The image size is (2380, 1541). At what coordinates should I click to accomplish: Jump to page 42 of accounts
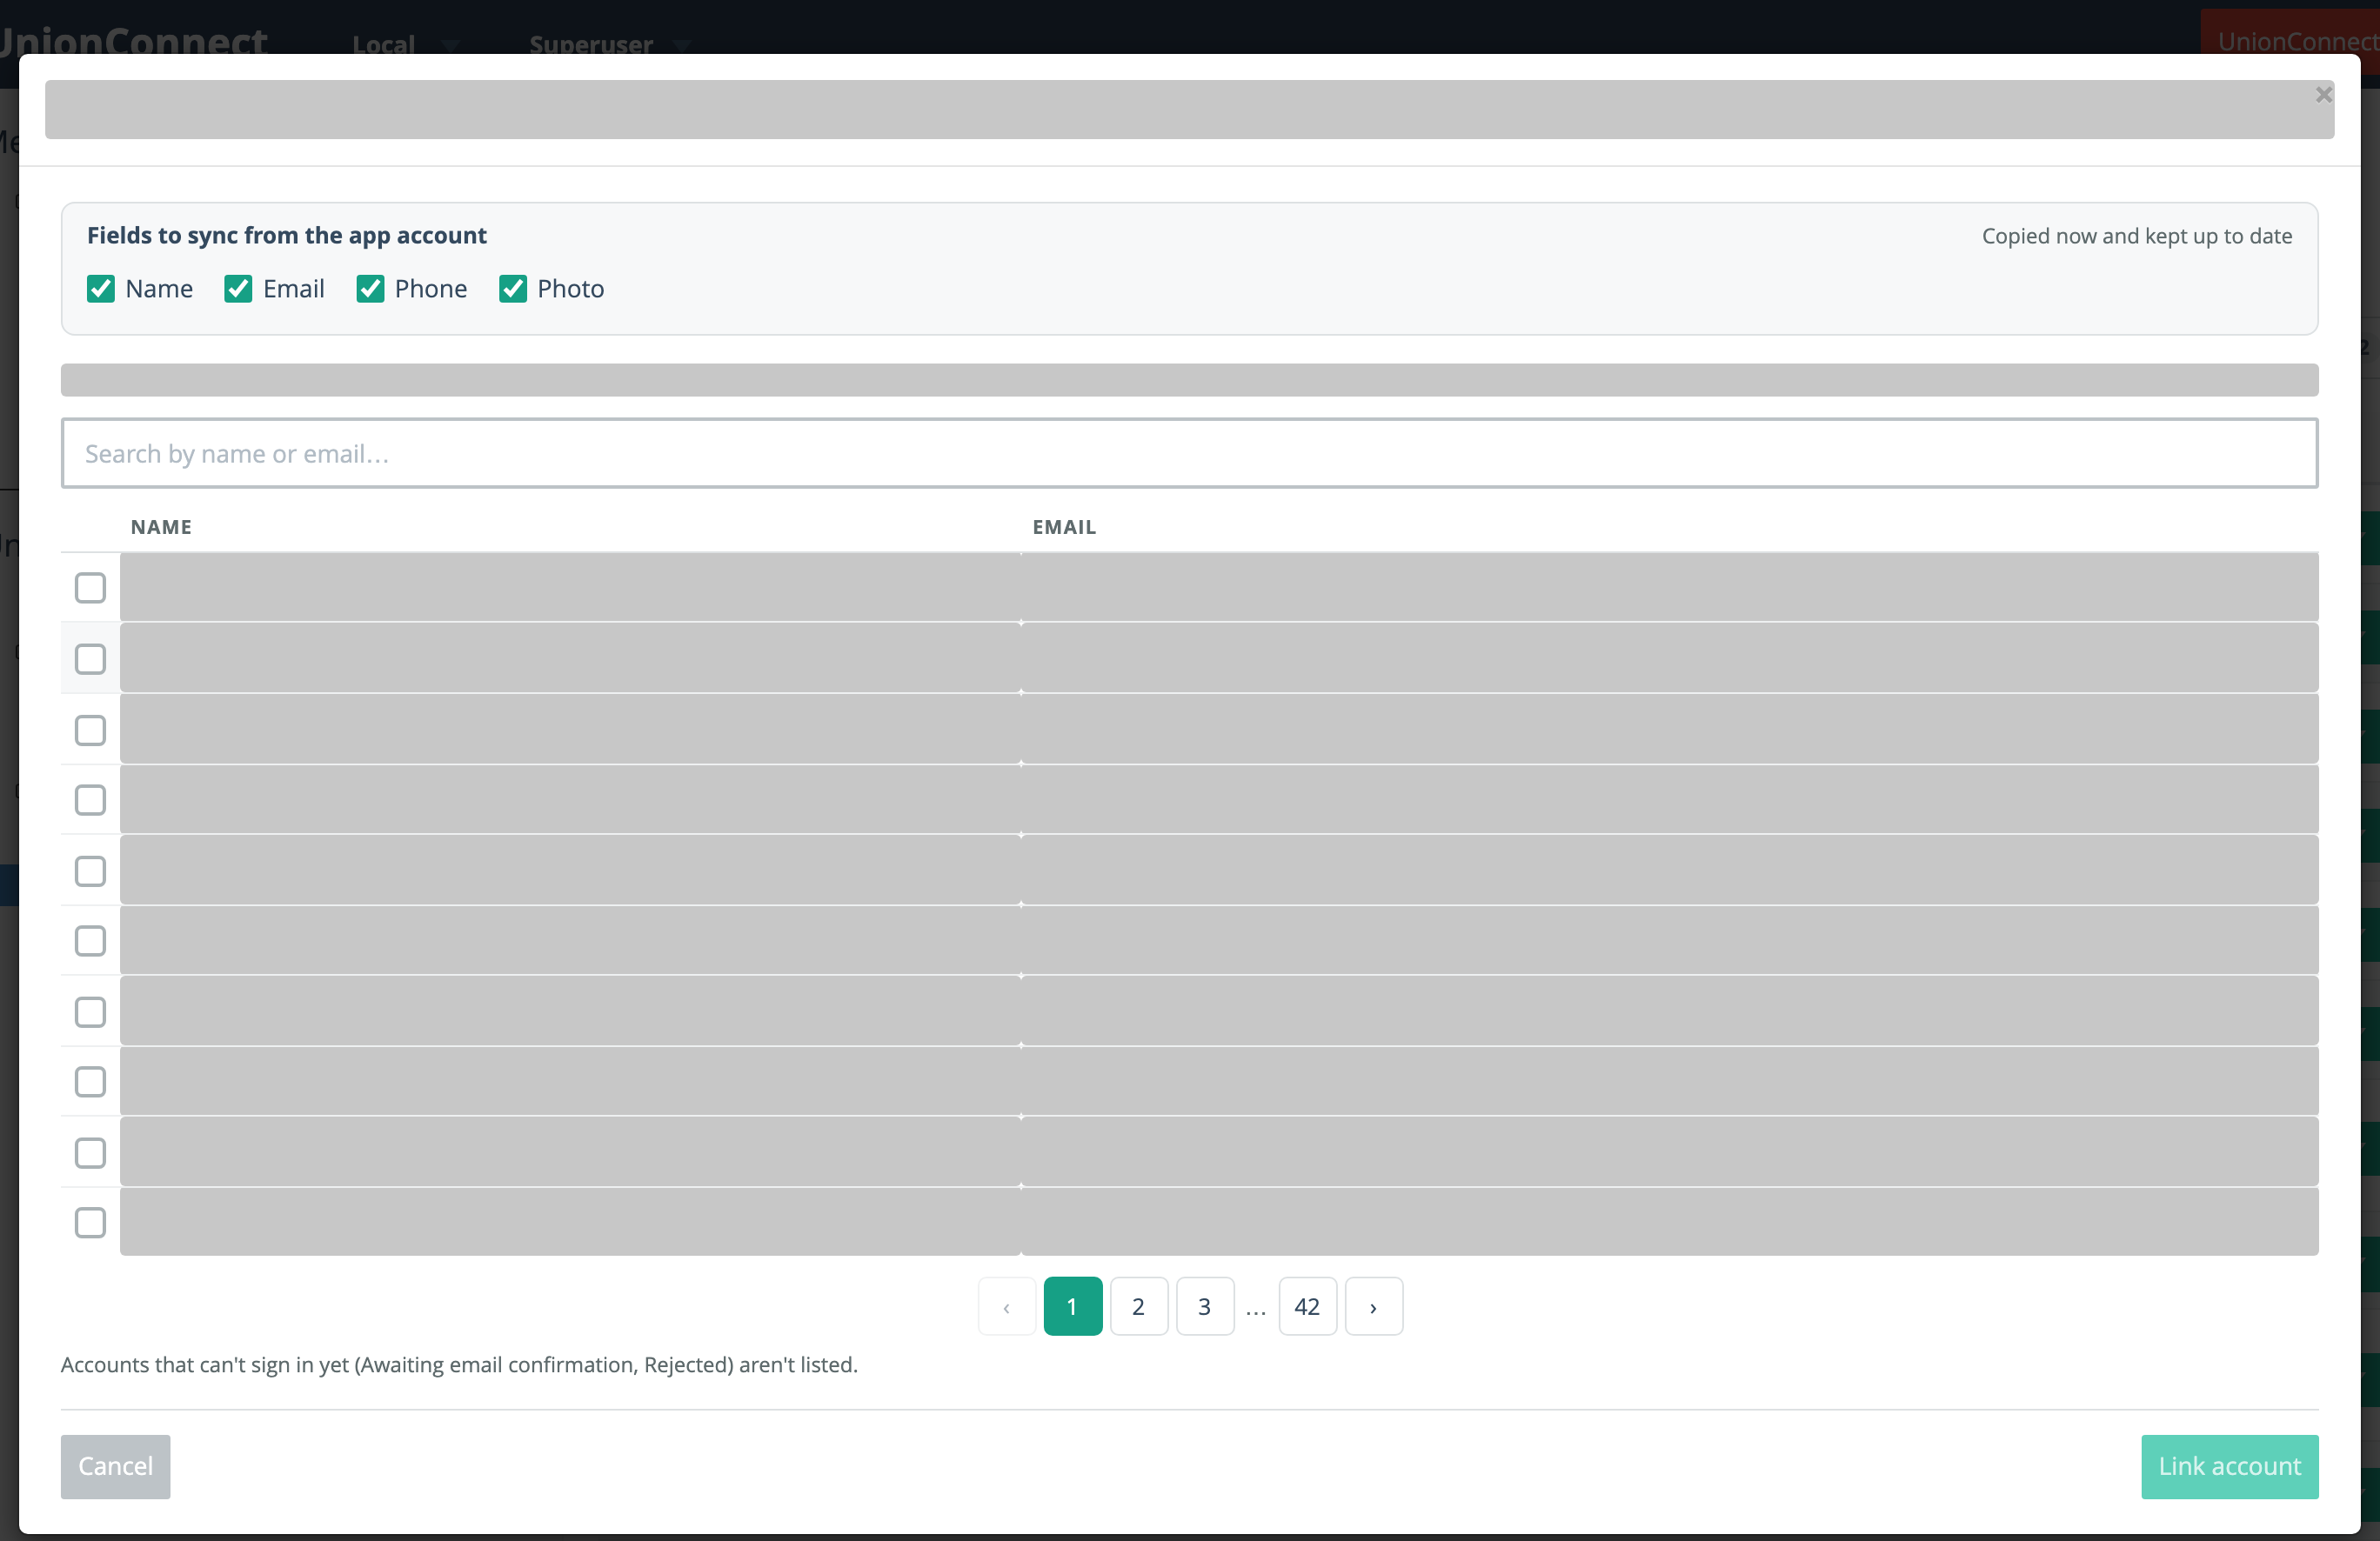(x=1307, y=1306)
